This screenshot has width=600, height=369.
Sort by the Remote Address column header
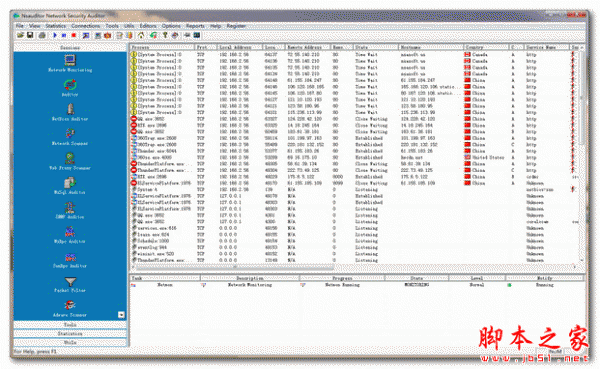tap(308, 47)
